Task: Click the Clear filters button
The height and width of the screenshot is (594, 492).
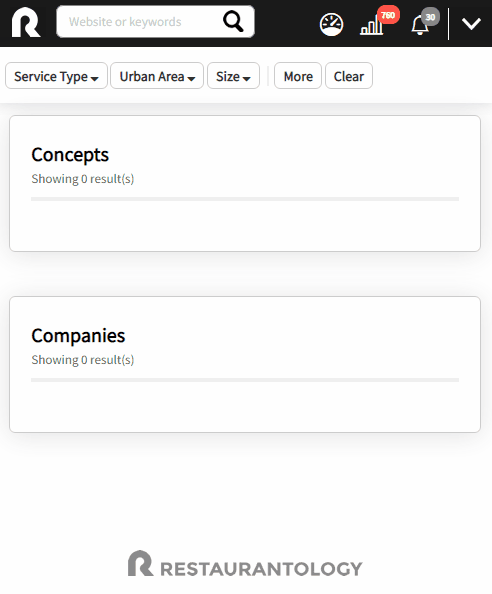Action: 349,76
